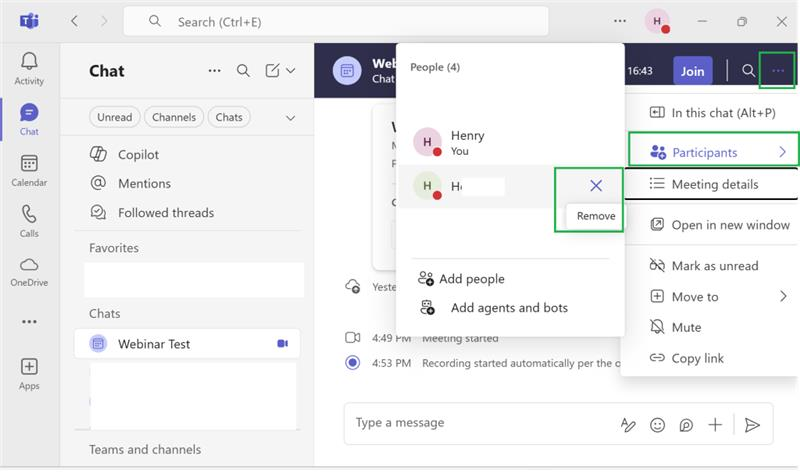Search in this chat magnifier icon

tap(748, 70)
